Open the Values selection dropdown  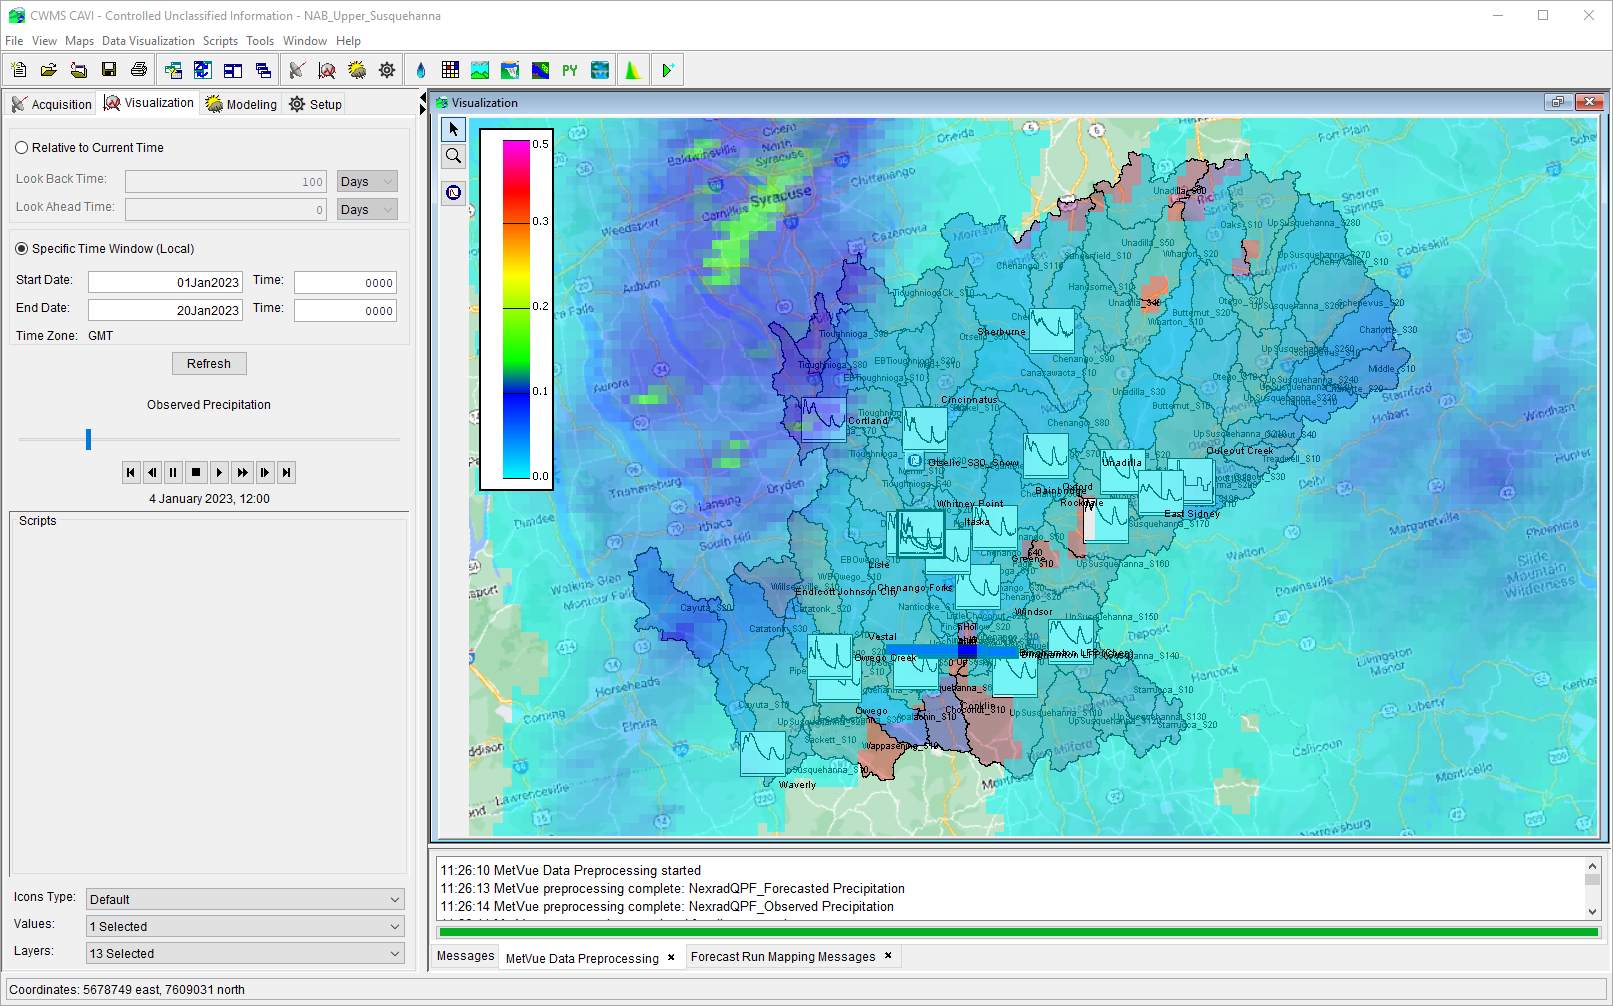click(245, 926)
